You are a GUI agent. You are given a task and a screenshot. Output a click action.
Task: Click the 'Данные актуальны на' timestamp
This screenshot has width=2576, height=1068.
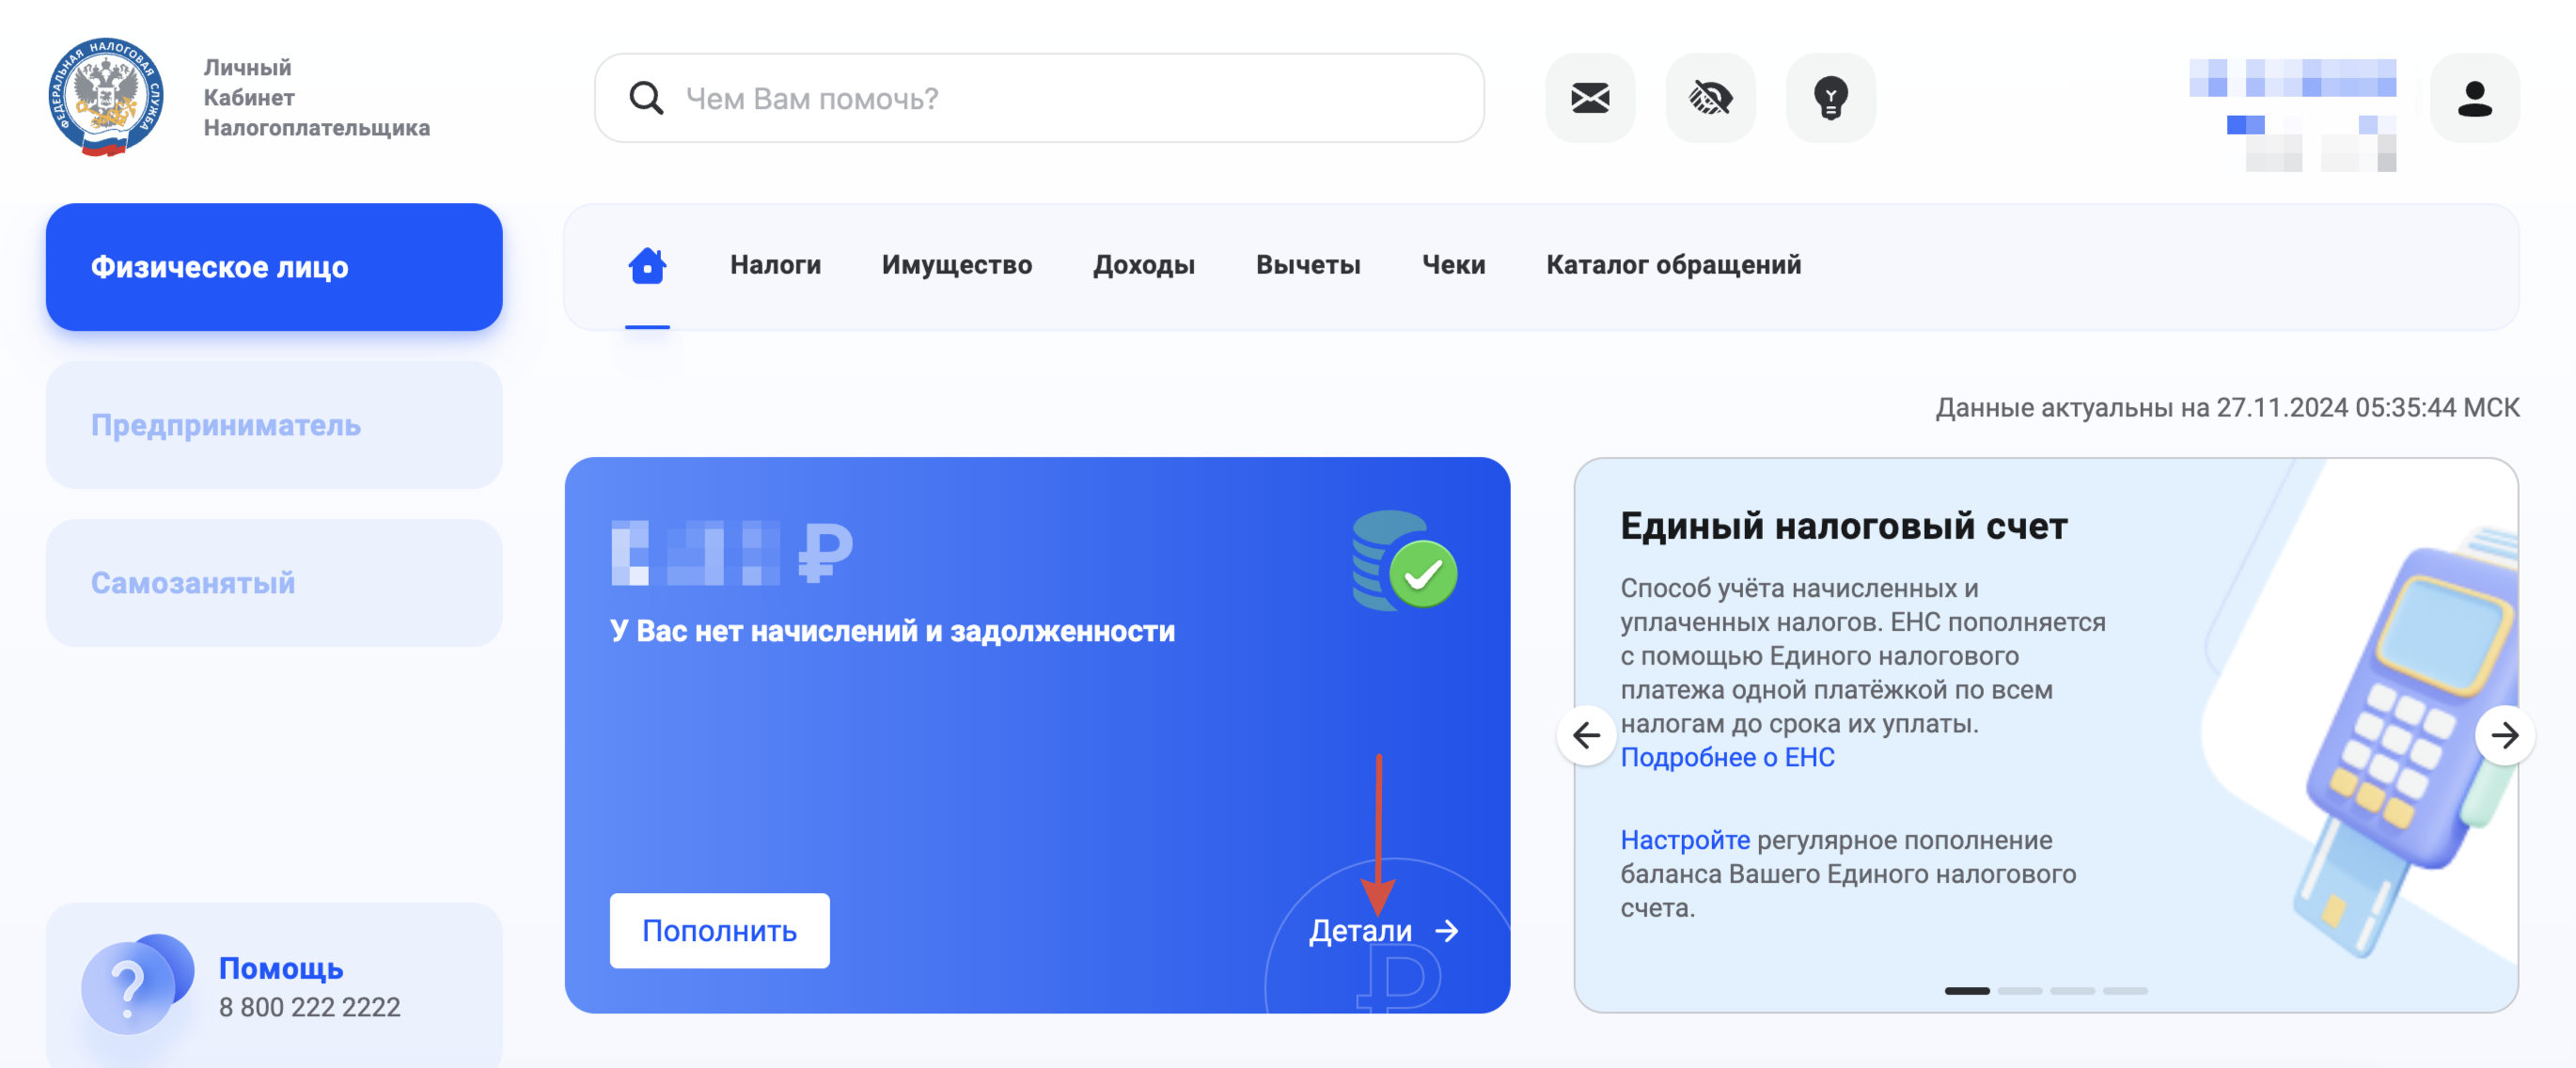click(x=2227, y=408)
